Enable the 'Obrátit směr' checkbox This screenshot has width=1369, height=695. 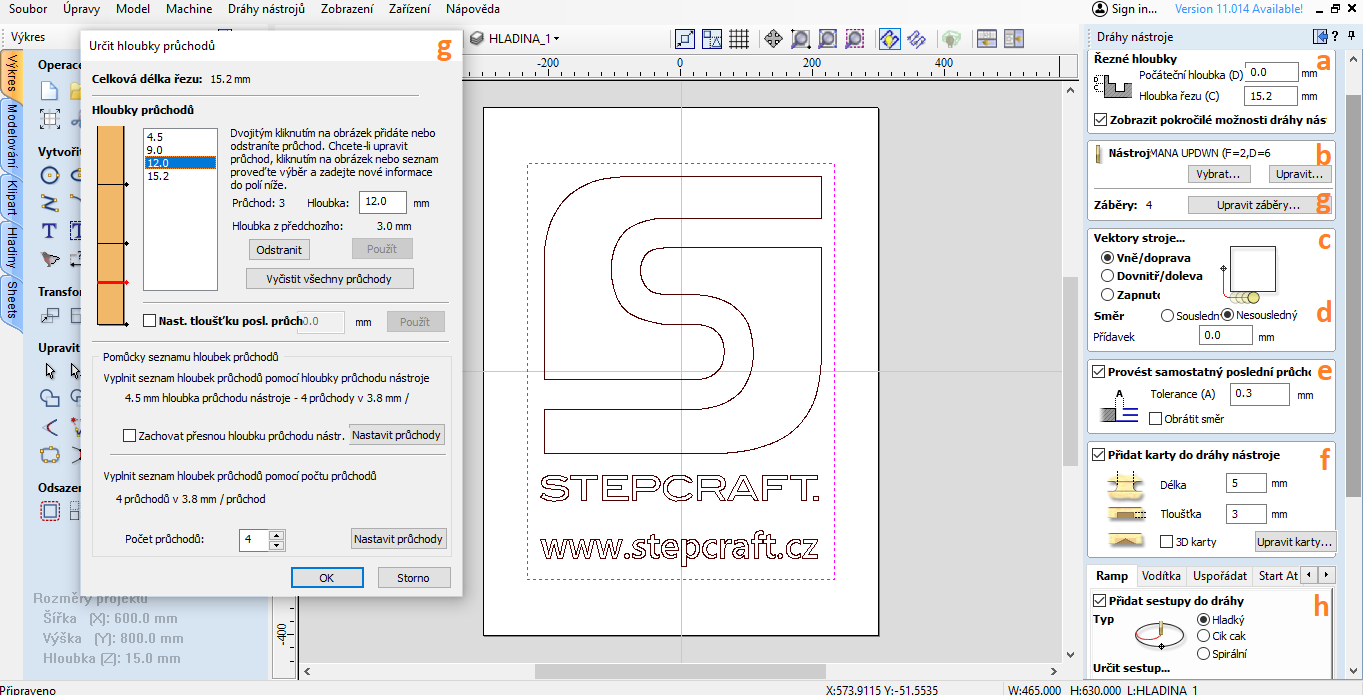1156,419
